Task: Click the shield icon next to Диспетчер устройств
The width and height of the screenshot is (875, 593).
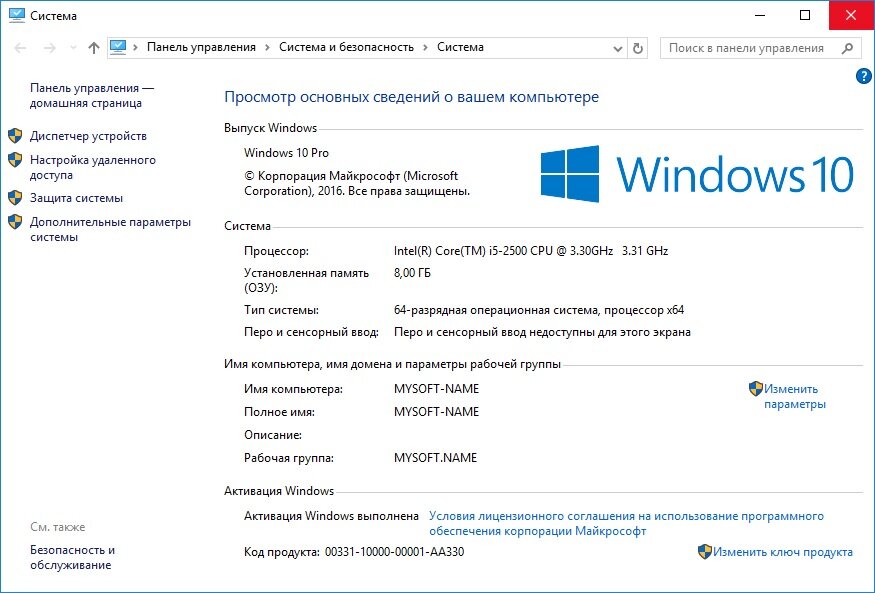Action: click(x=15, y=136)
